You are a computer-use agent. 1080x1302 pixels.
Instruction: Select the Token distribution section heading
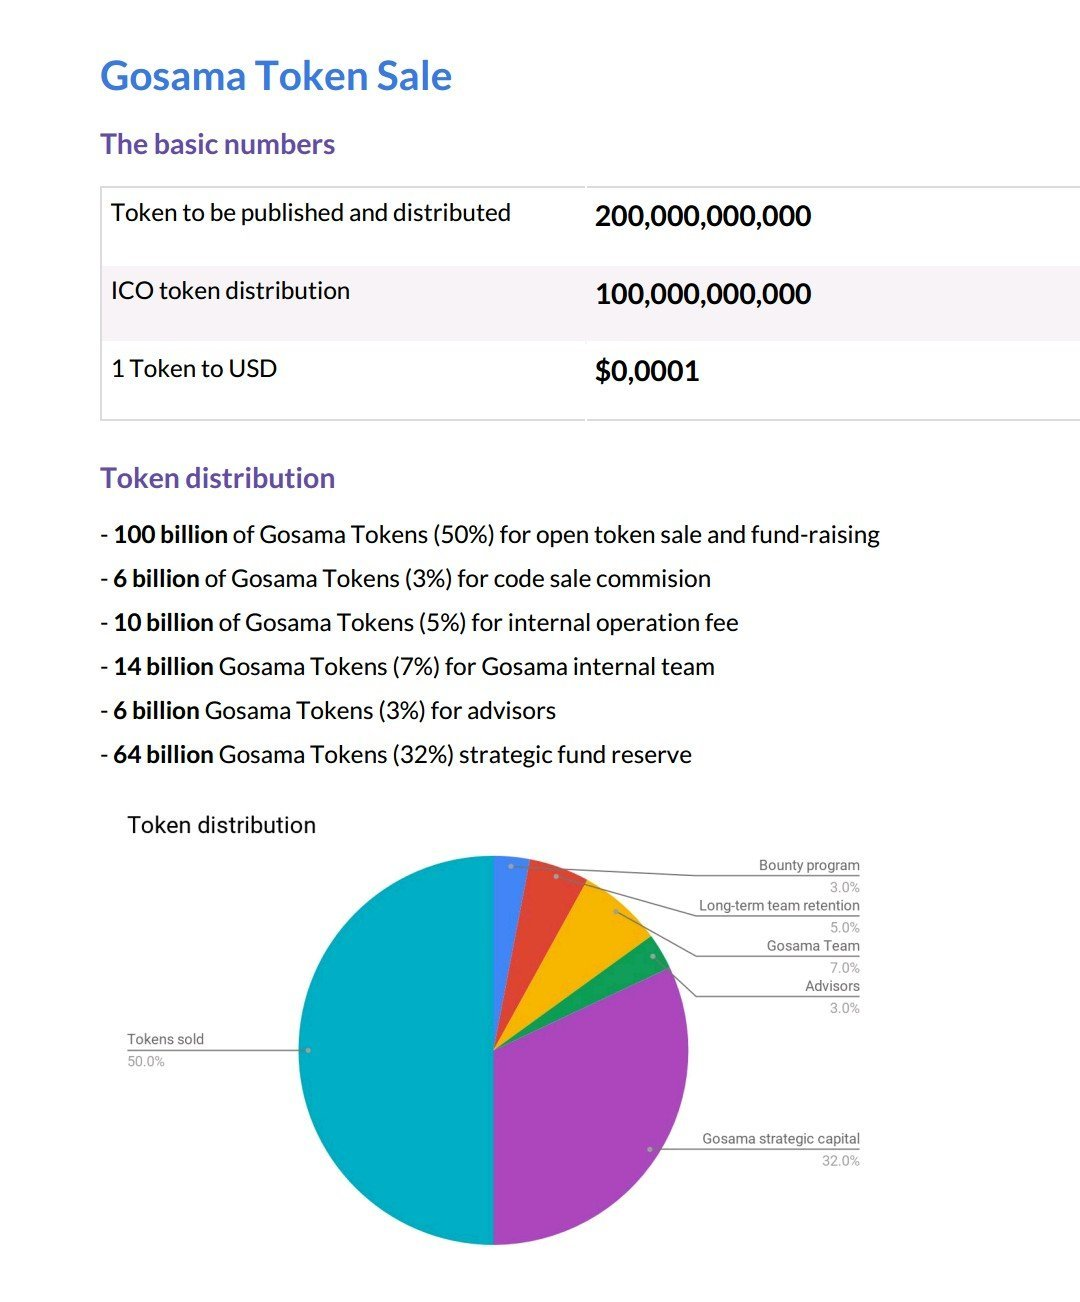click(217, 478)
